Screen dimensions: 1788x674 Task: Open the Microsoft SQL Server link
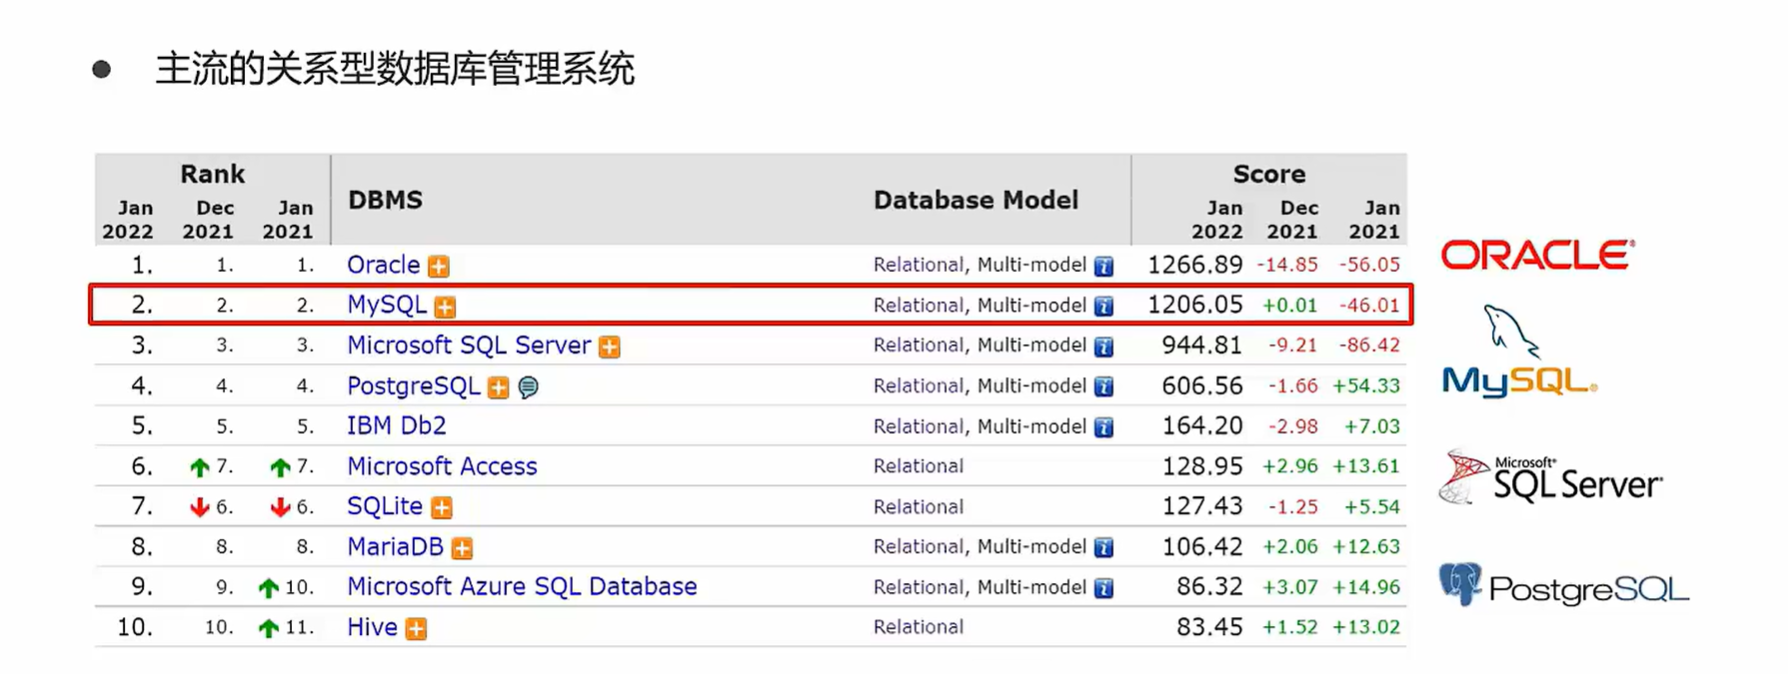pos(469,345)
